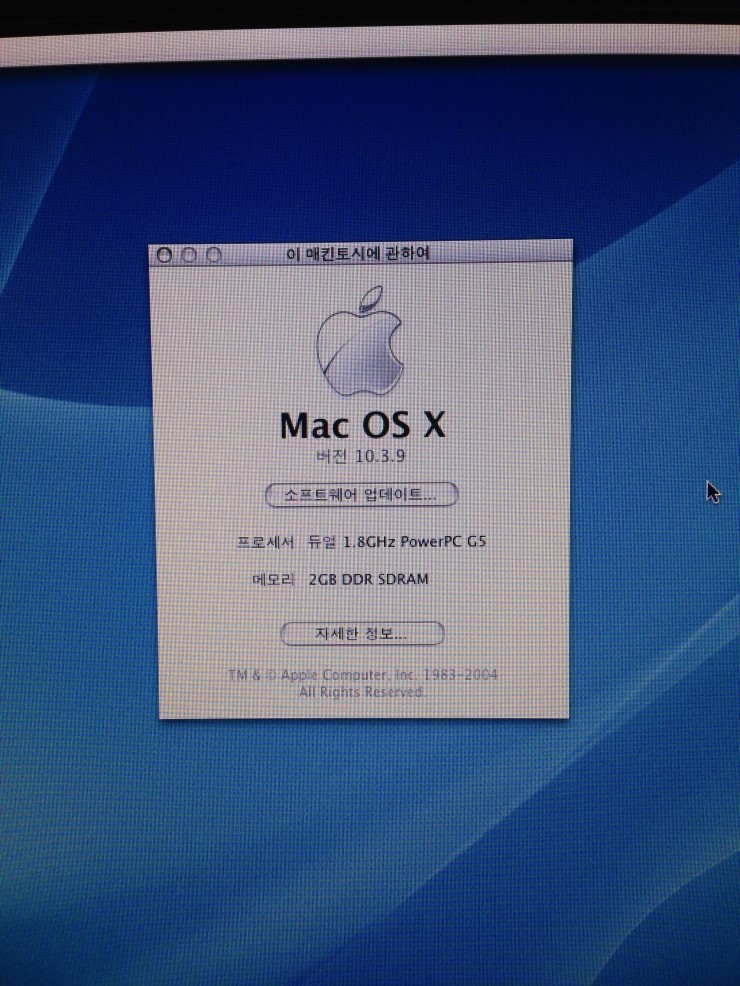Click the black mouse pointer arrow
Screen dimensions: 740x986
[x=712, y=491]
